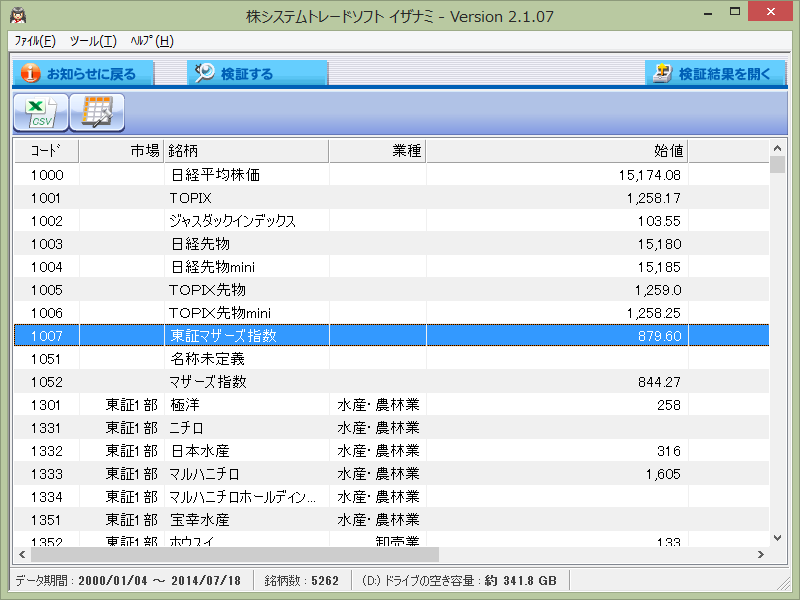This screenshot has height=600, width=800.
Task: Minimize the イザナミ window
Action: click(x=708, y=13)
